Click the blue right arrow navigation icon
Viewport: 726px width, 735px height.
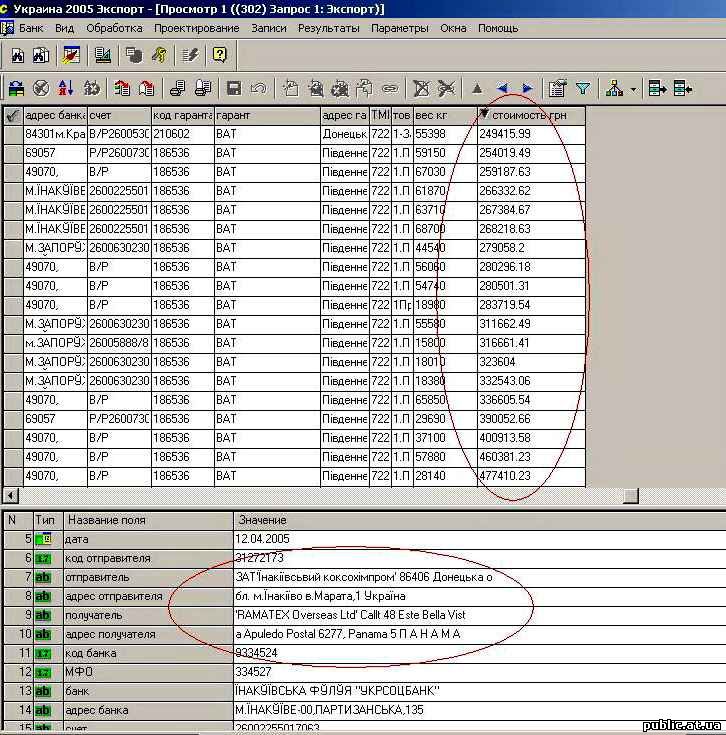[x=527, y=88]
